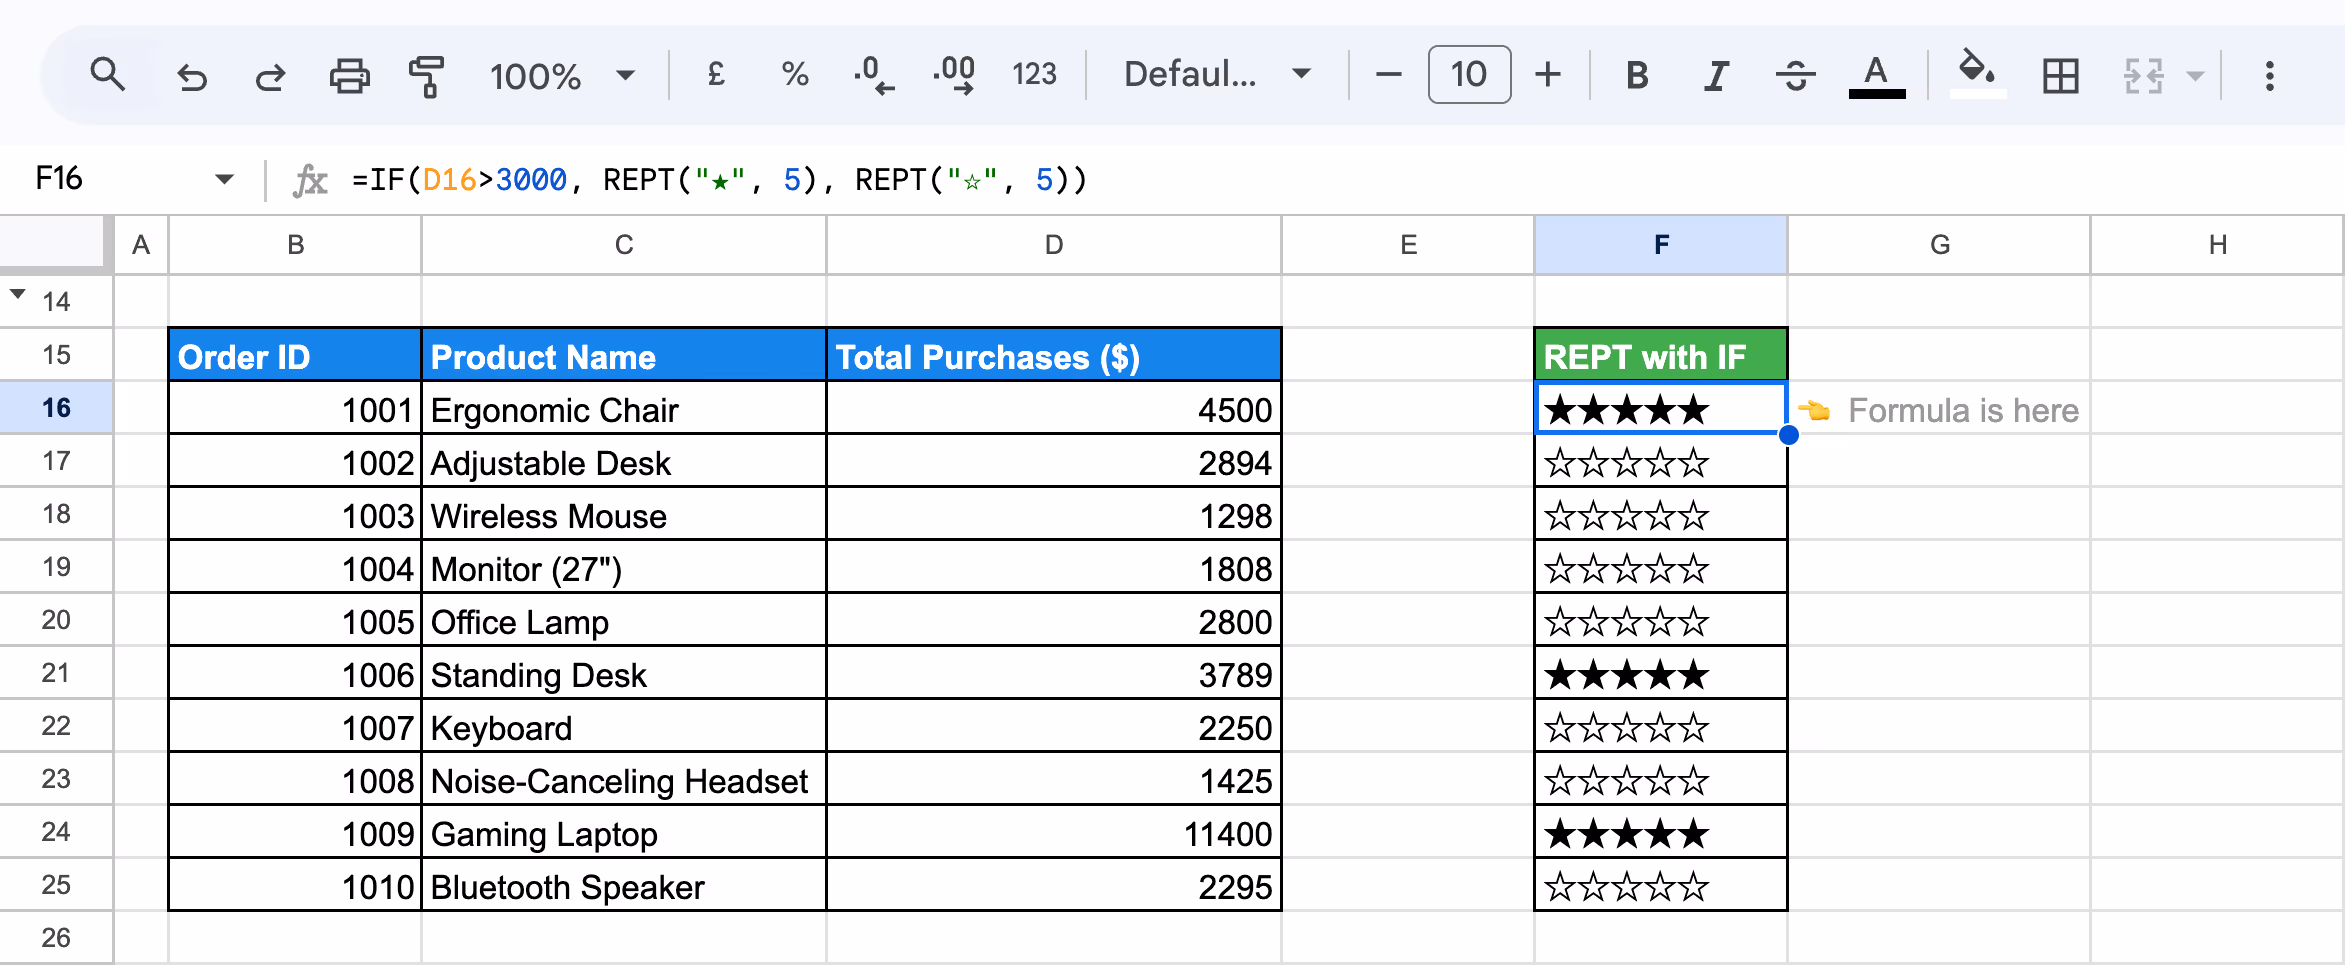The image size is (2345, 965).
Task: Click the search menus magnifier icon
Action: [x=107, y=75]
